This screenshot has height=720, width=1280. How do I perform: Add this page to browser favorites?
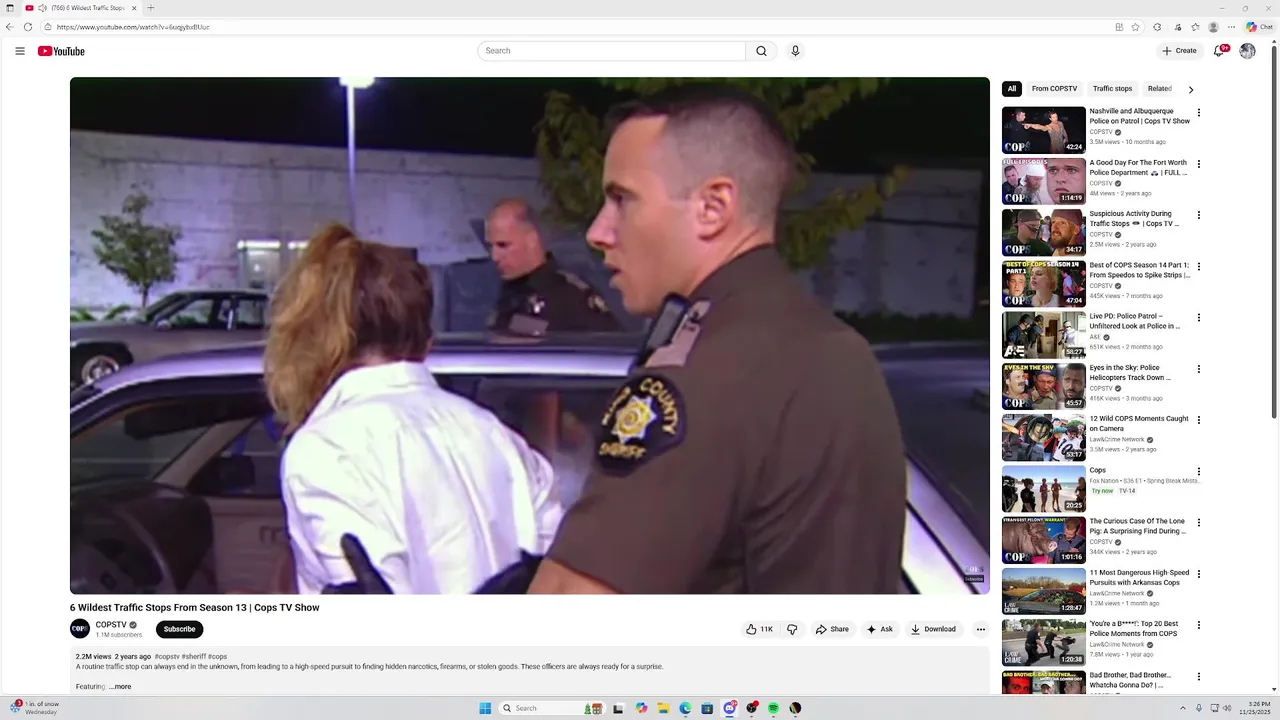point(1135,27)
